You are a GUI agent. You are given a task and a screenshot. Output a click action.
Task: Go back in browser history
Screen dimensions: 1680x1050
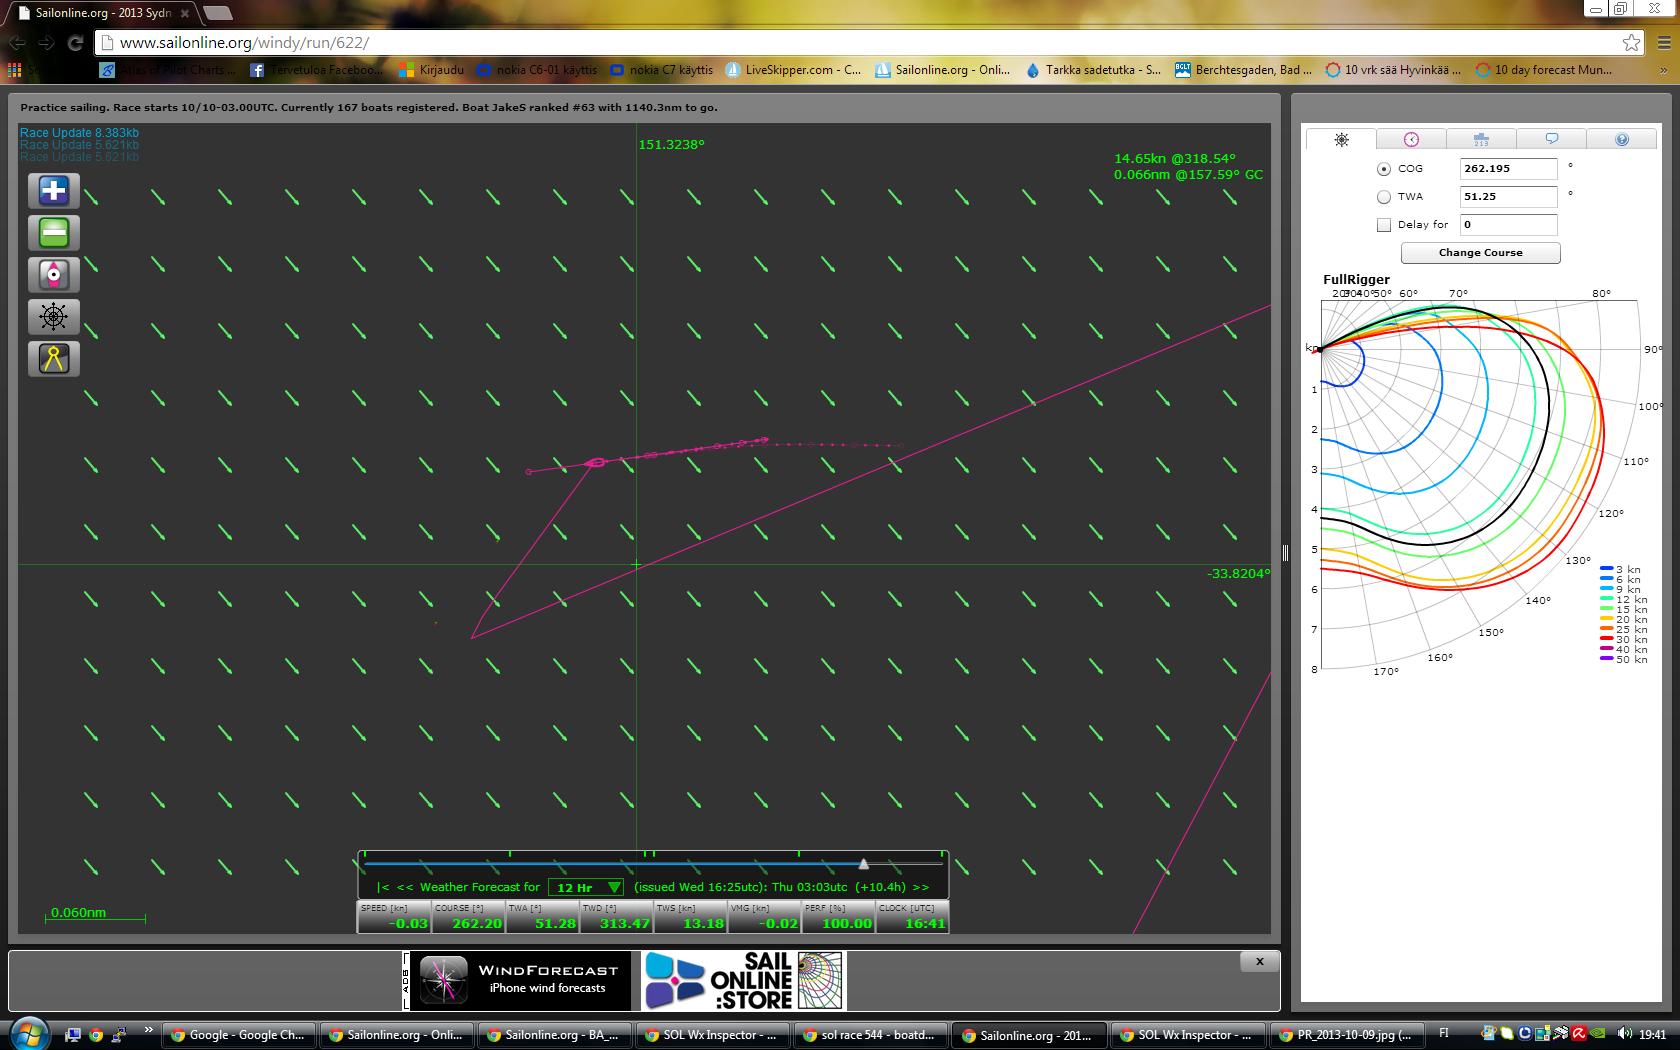coord(17,43)
